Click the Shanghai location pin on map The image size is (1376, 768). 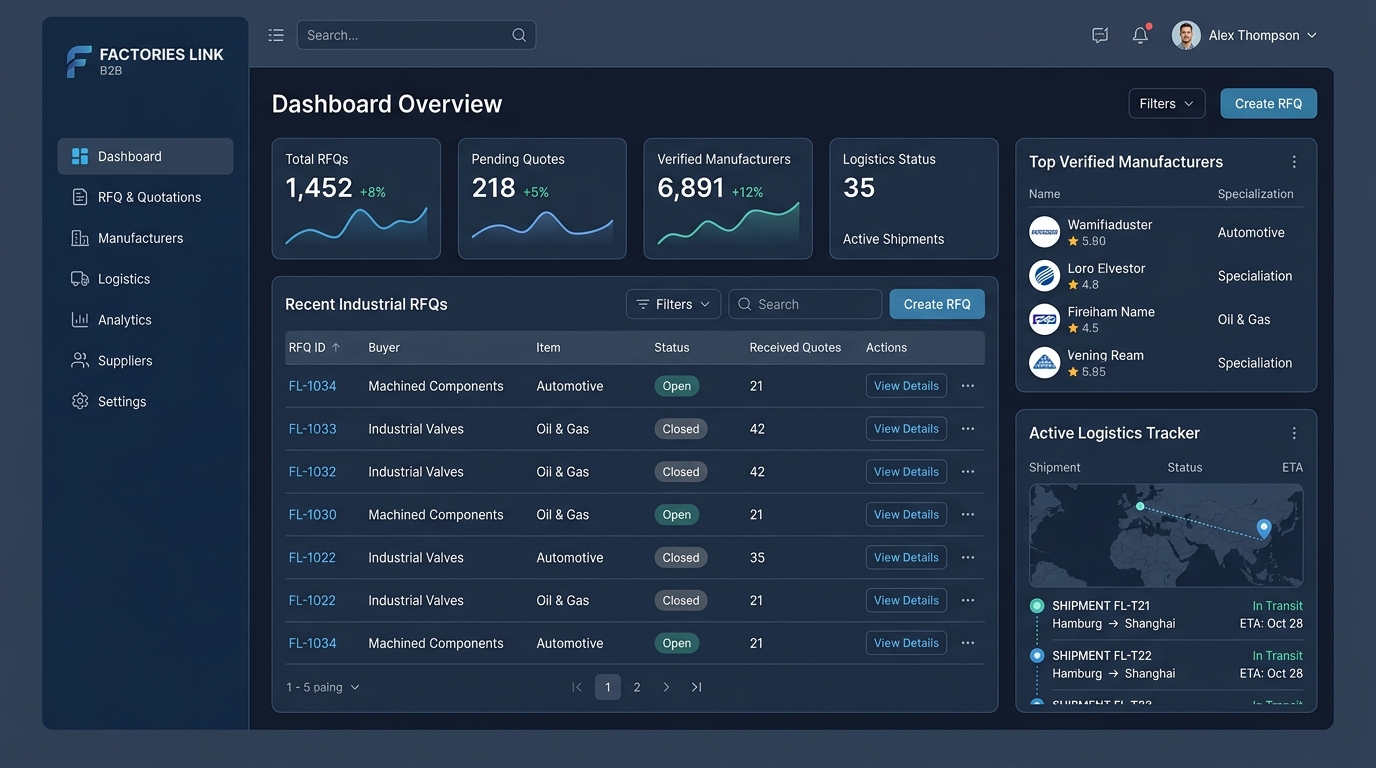[x=1264, y=528]
